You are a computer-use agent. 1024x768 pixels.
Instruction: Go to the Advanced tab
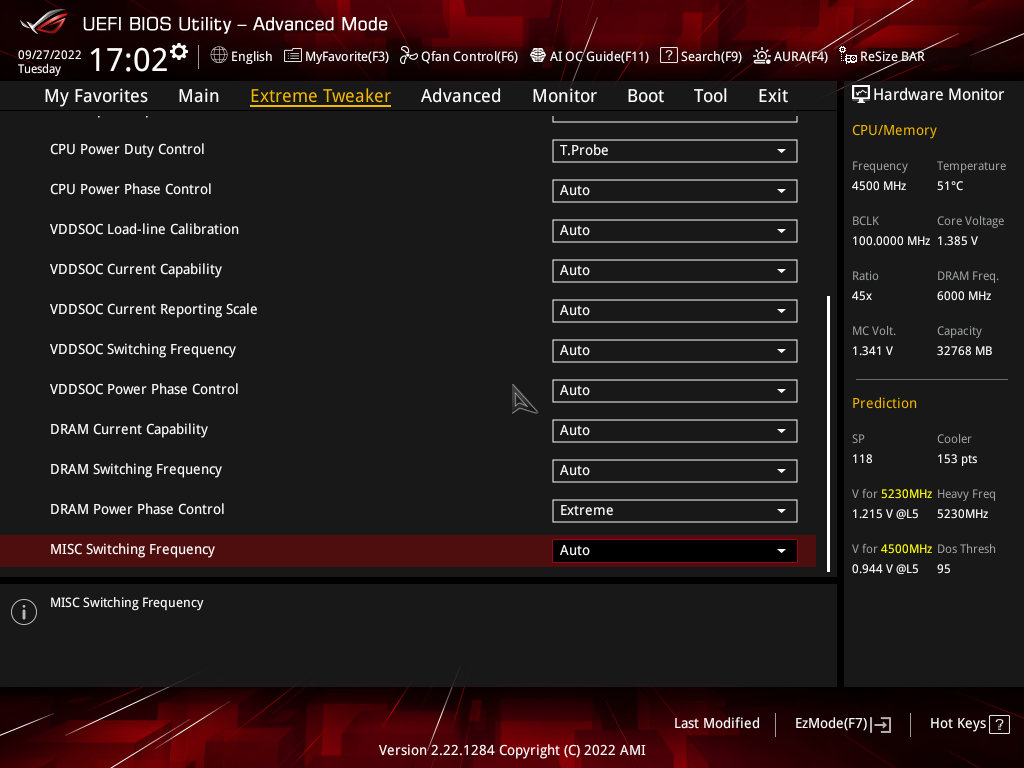pos(461,96)
